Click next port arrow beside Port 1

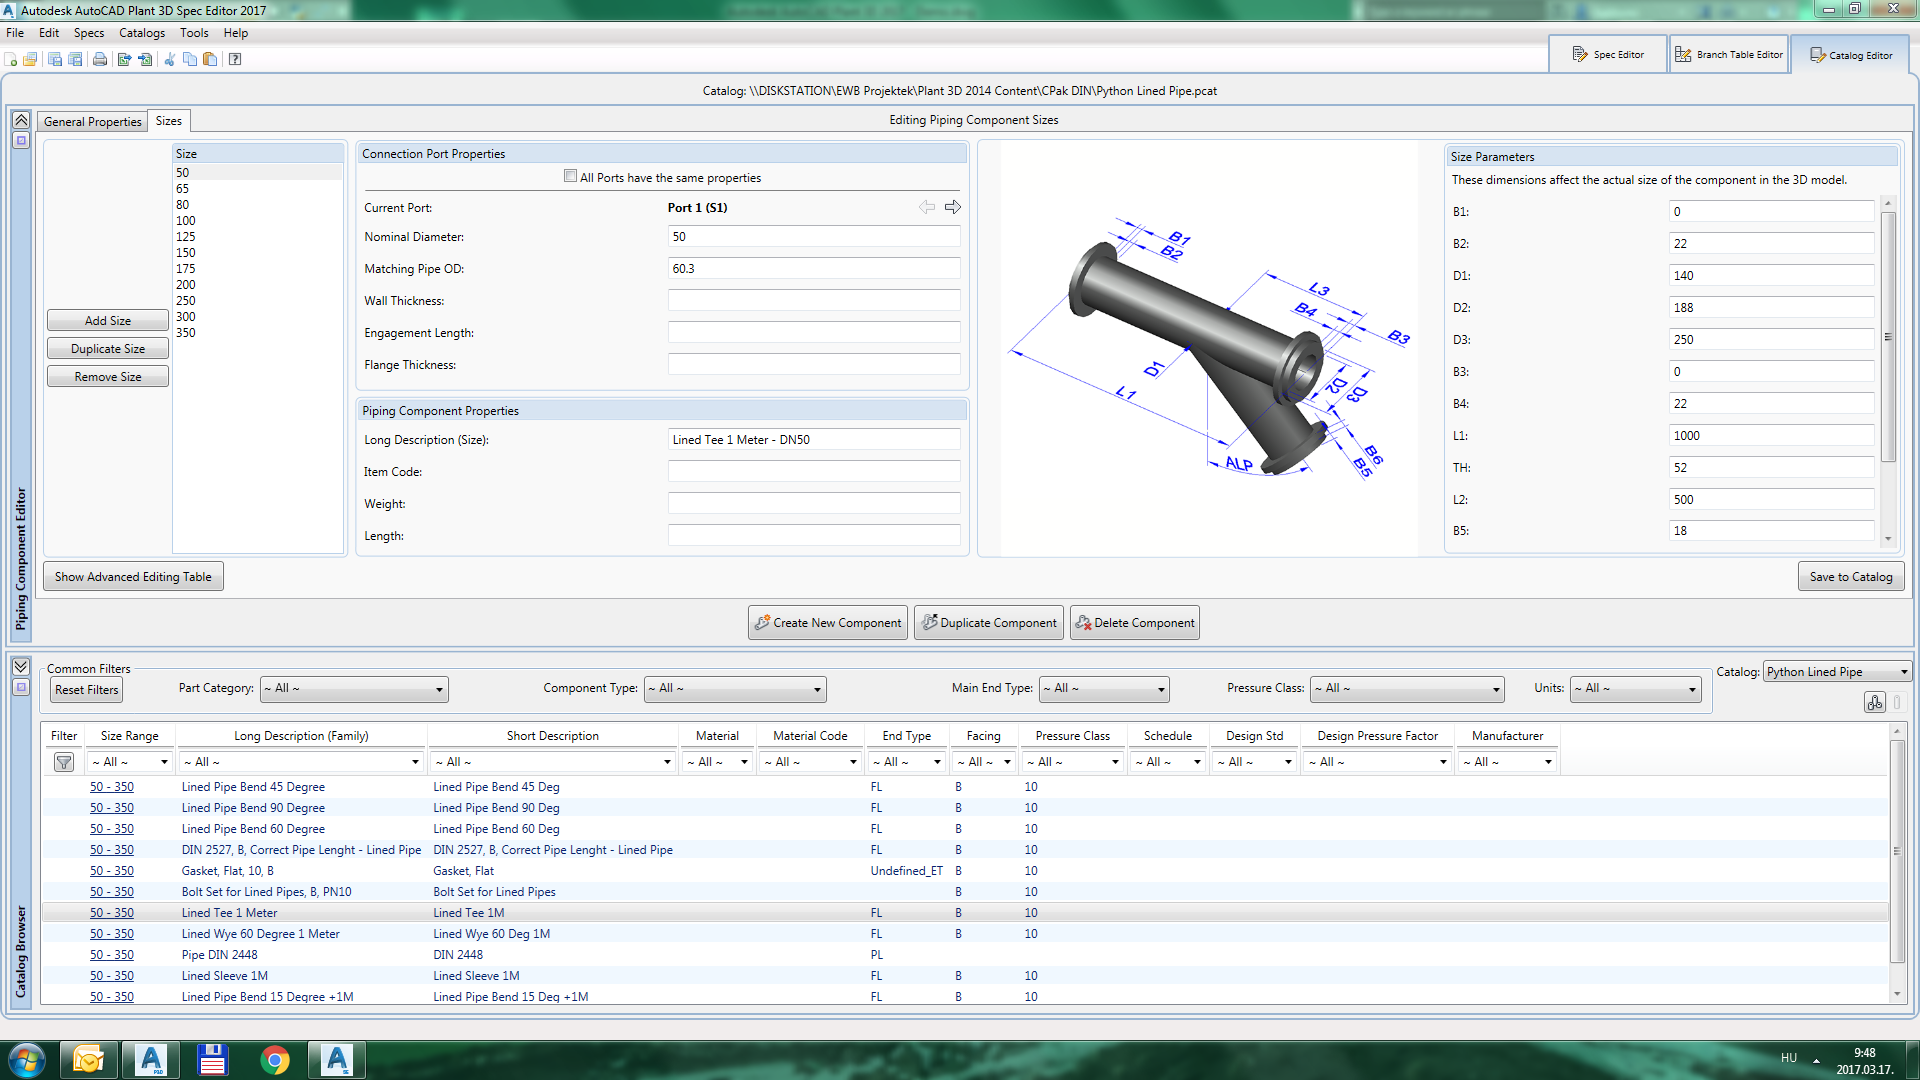point(953,207)
